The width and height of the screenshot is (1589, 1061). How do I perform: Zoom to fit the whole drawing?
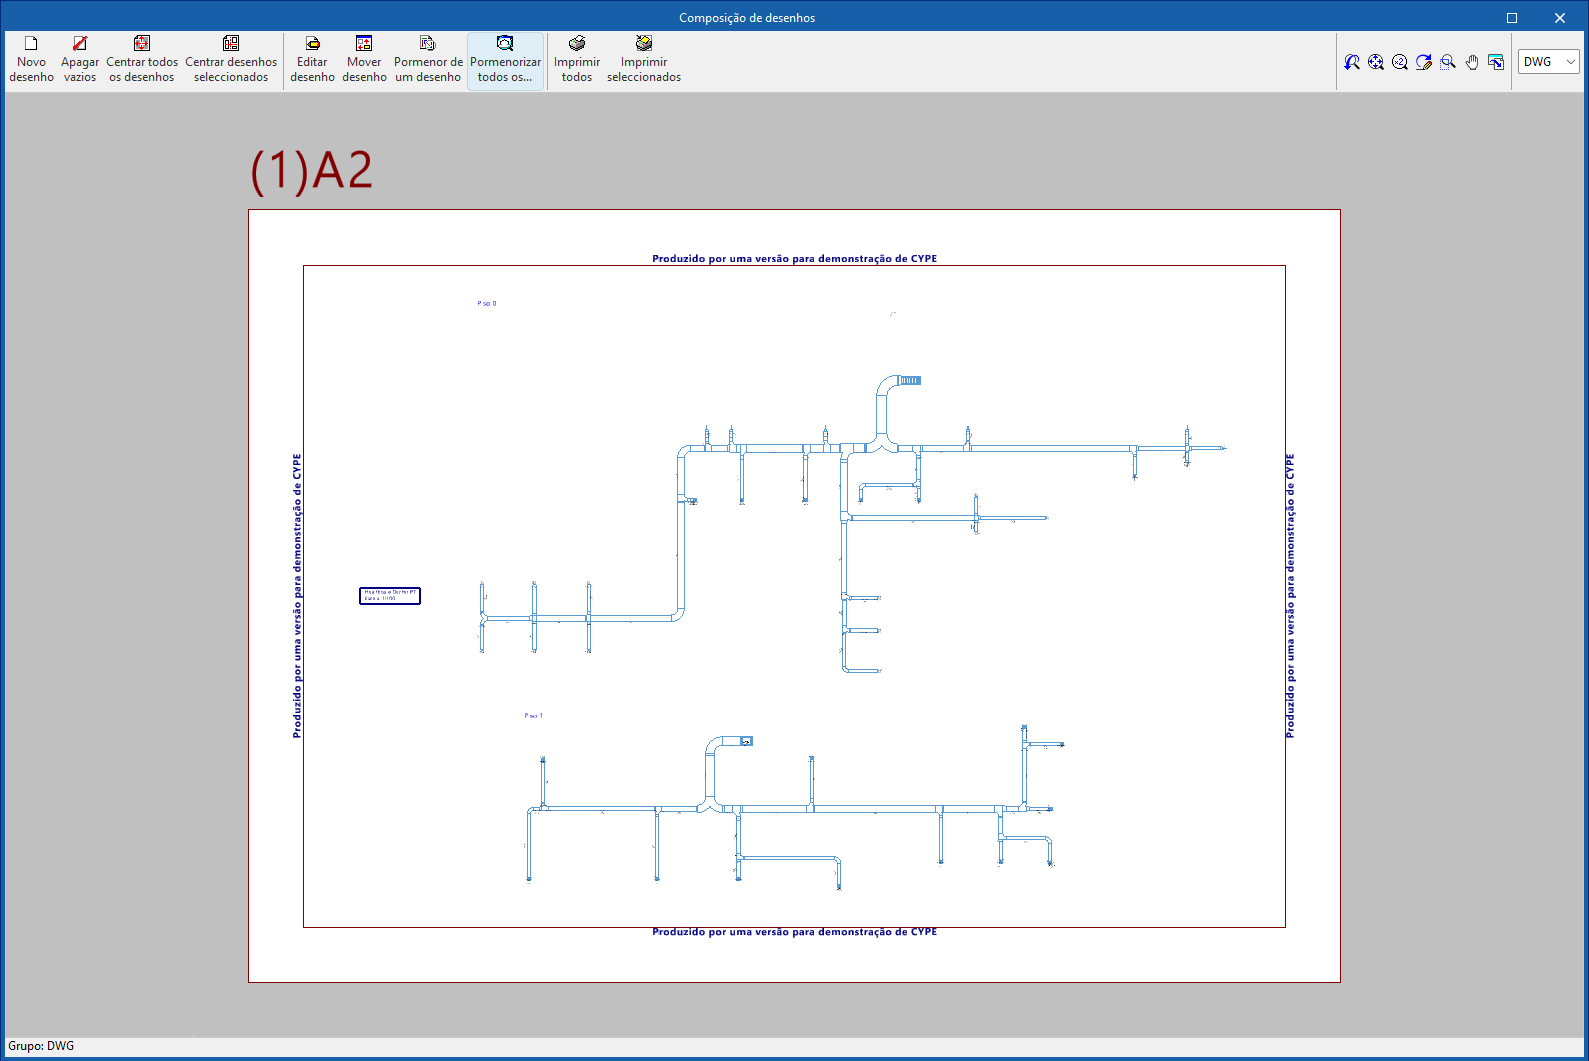1376,62
